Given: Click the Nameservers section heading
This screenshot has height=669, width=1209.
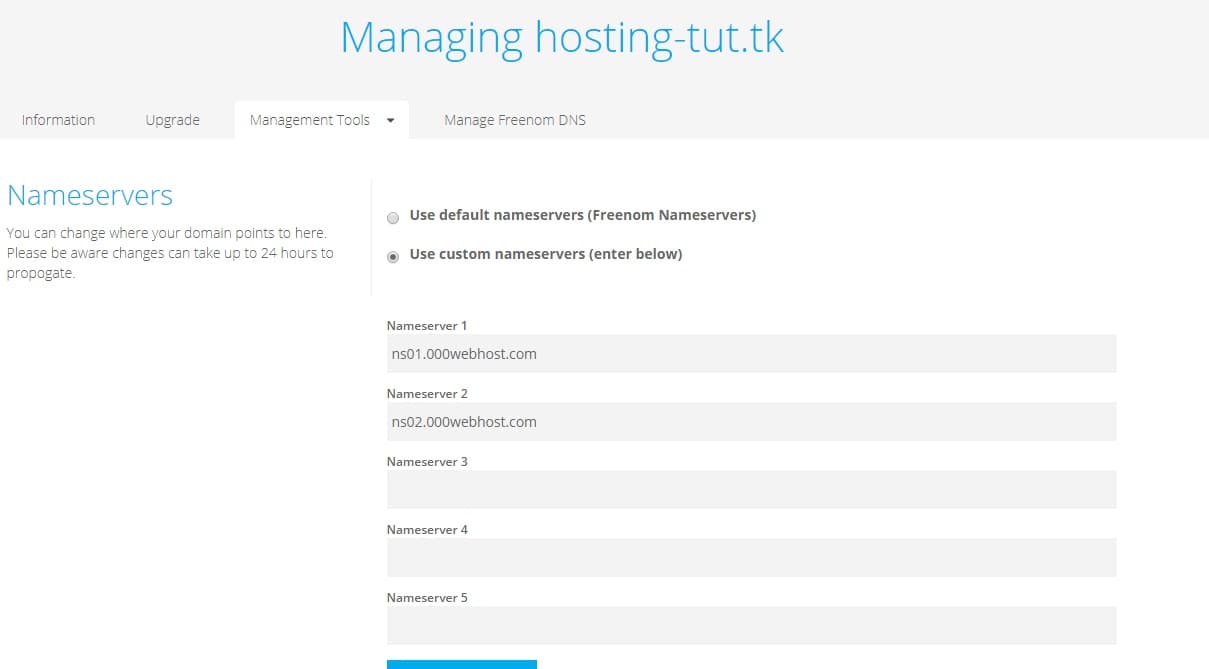Looking at the screenshot, I should tap(90, 195).
